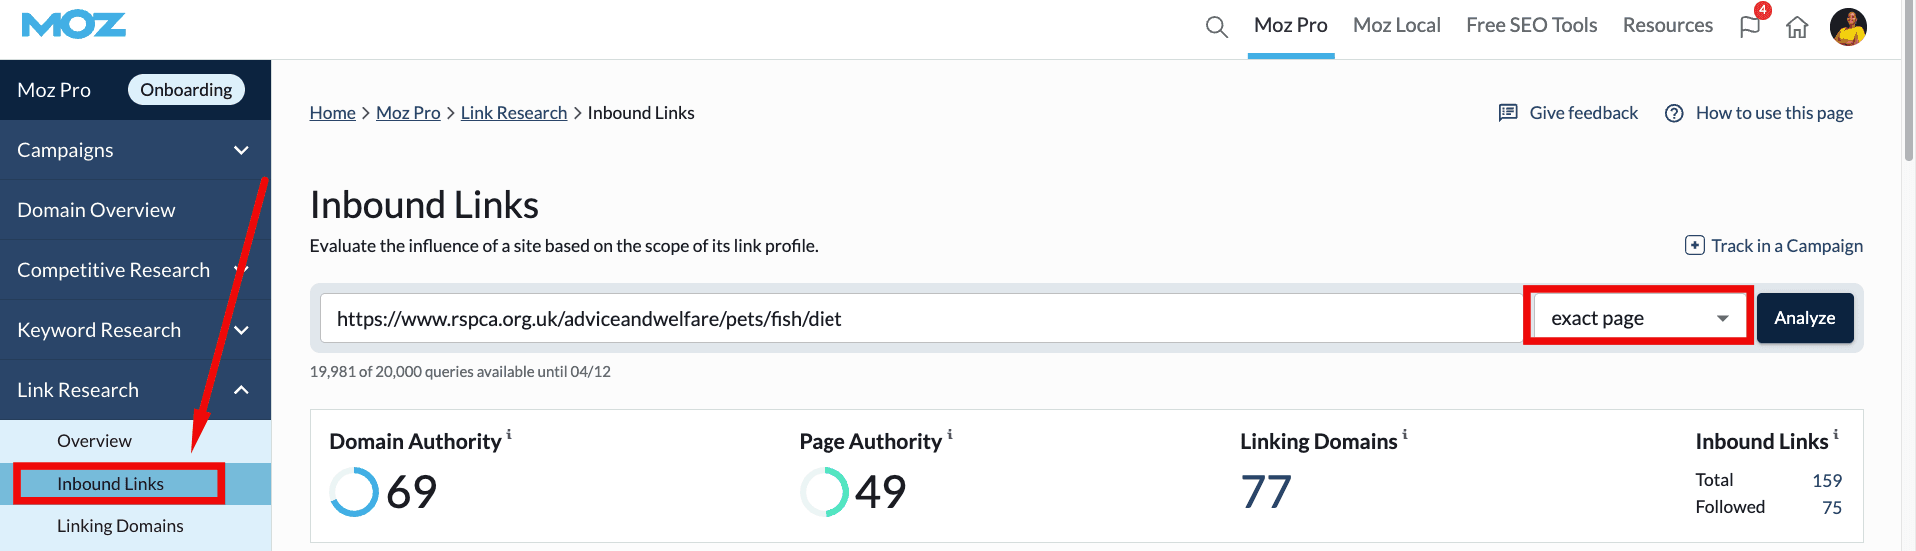Click the How to use help icon
The height and width of the screenshot is (551, 1916).
click(x=1674, y=114)
